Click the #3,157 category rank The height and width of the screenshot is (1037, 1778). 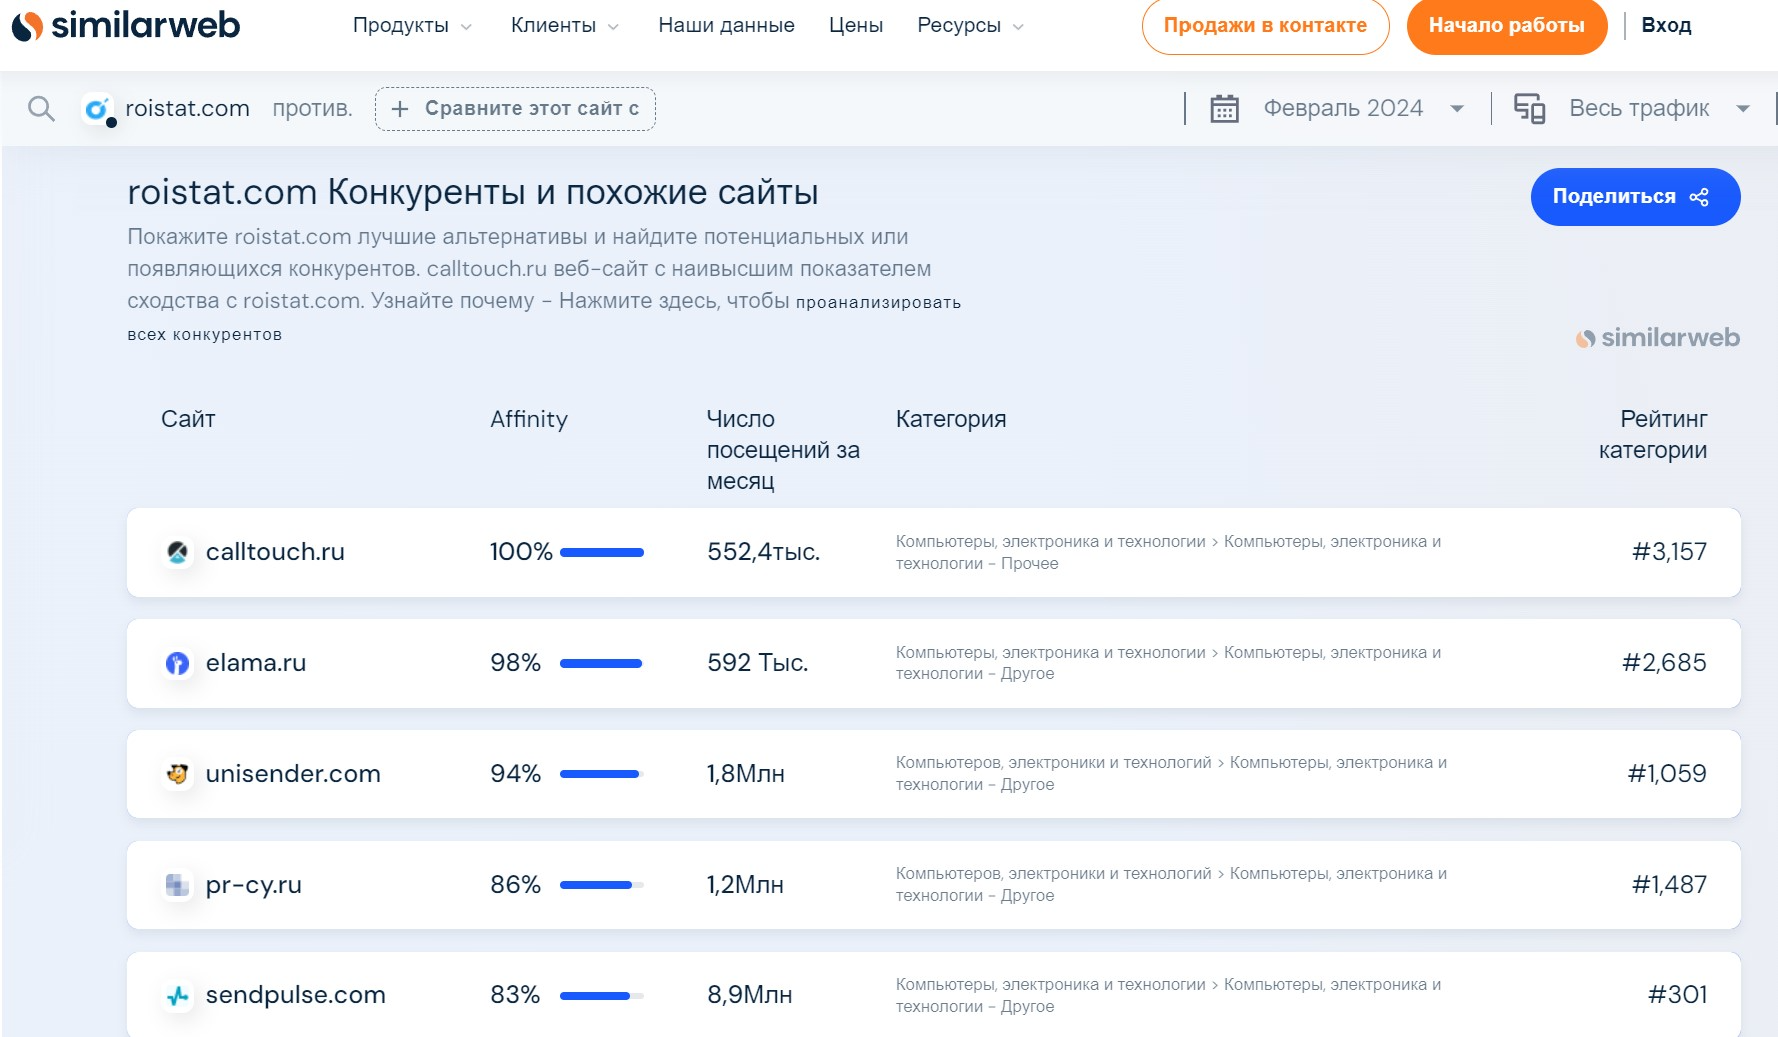coord(1669,552)
